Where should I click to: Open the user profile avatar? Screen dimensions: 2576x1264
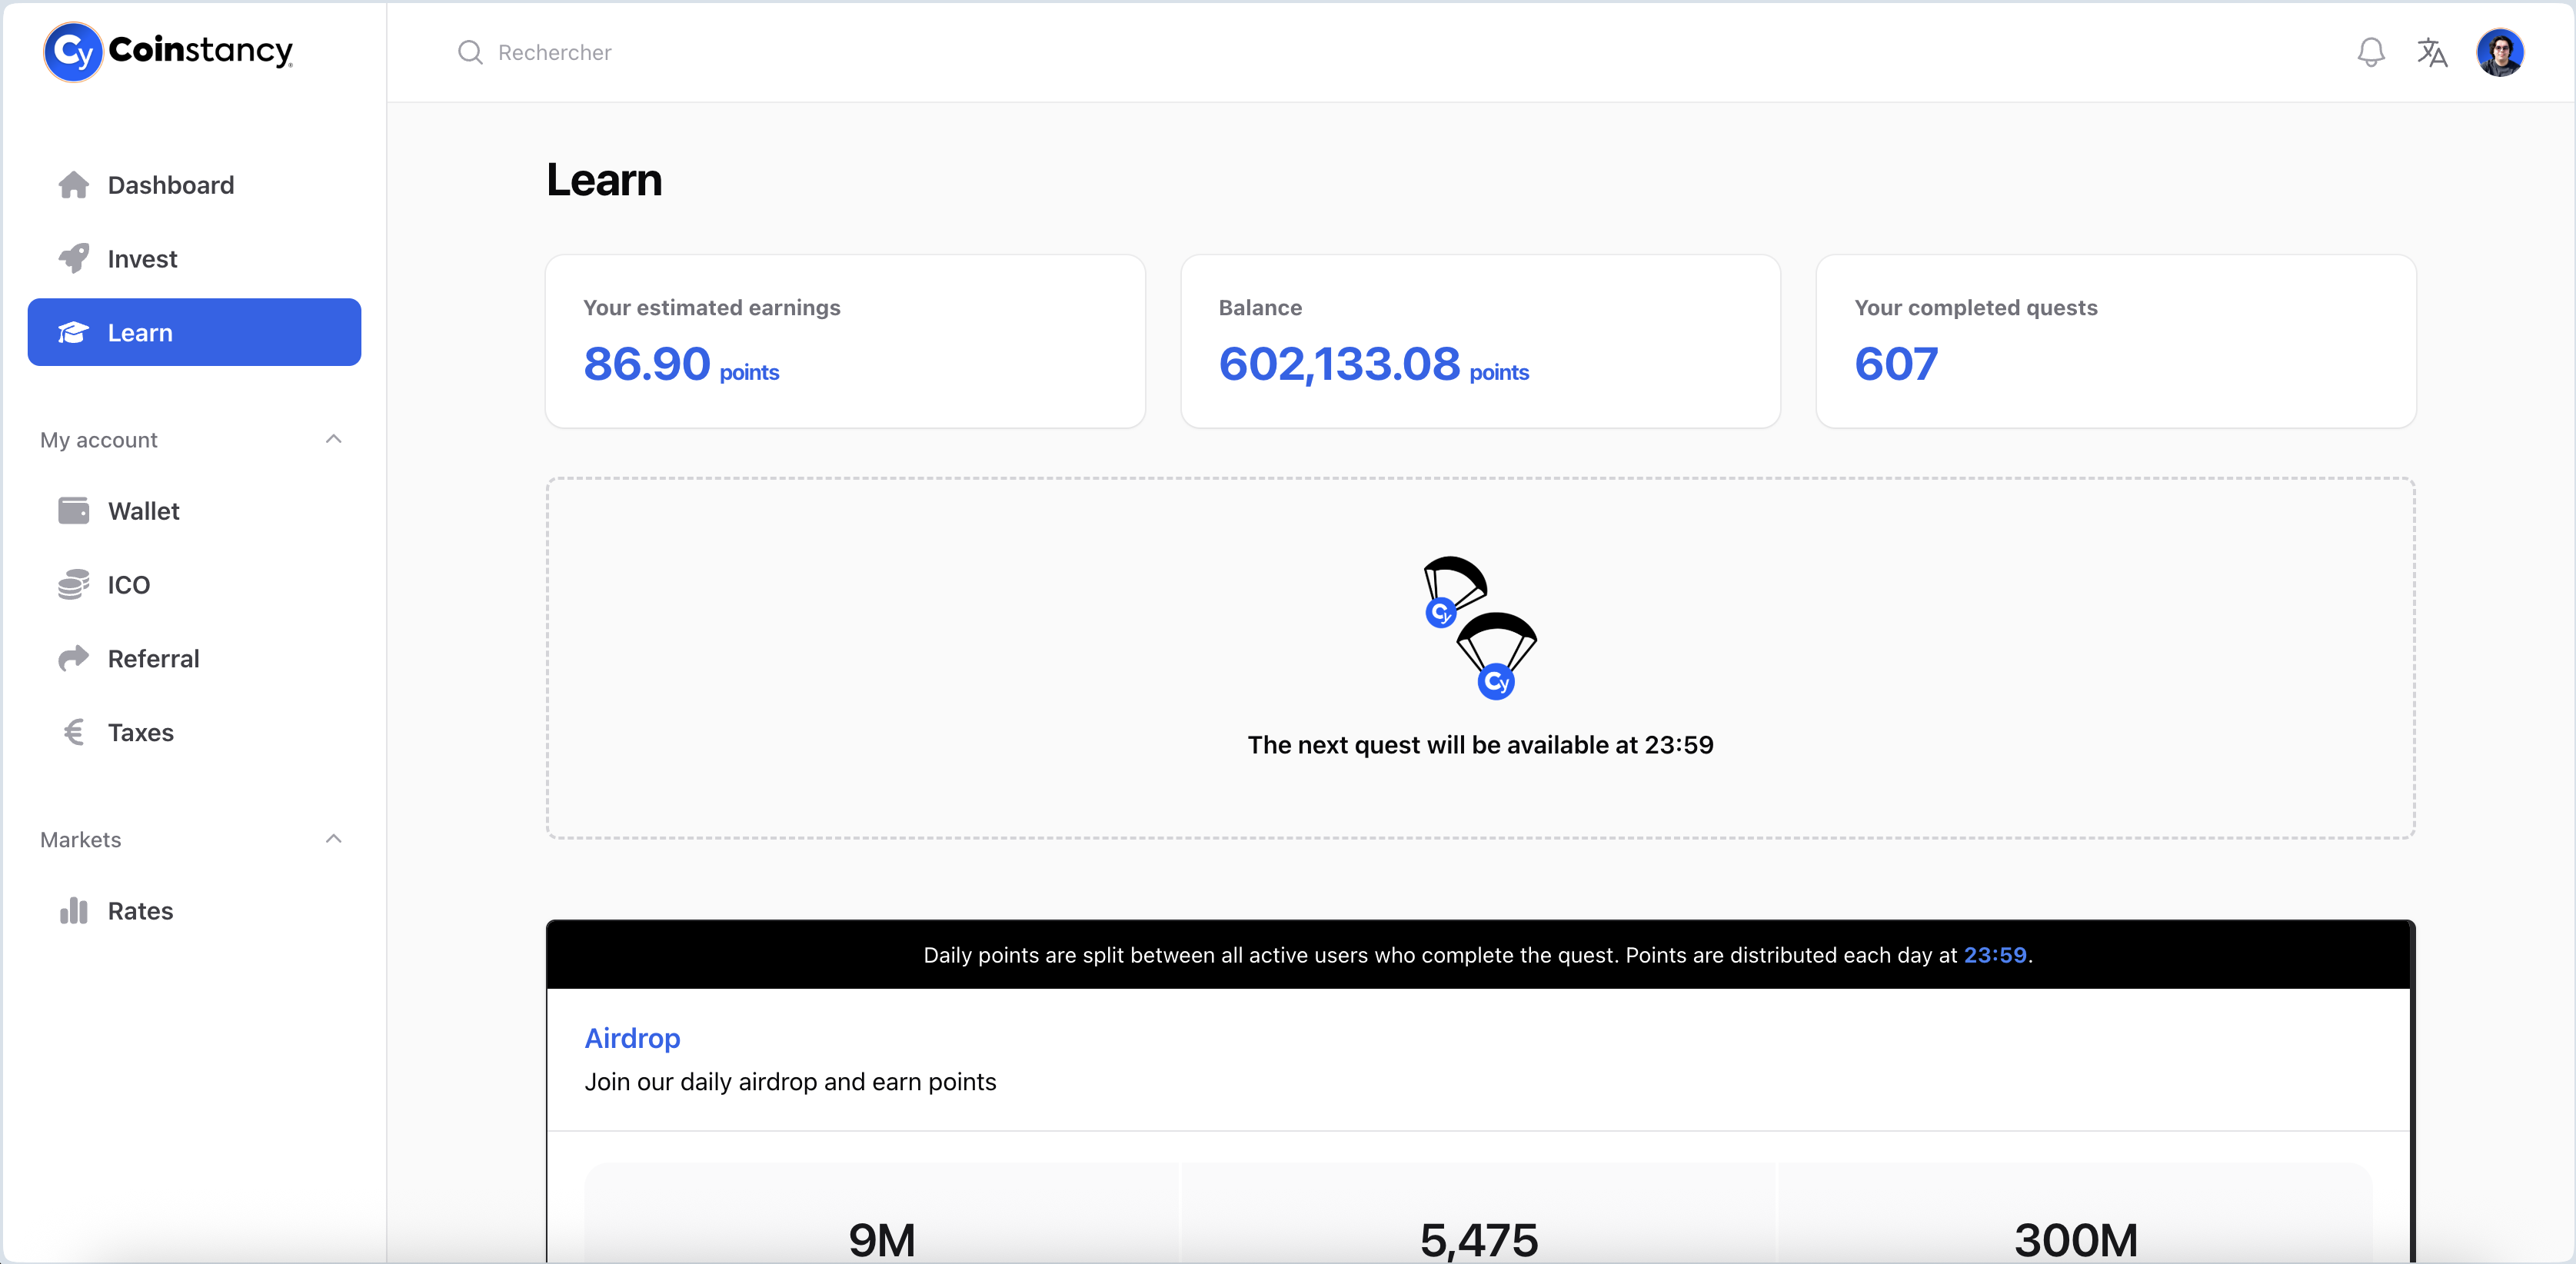pos(2499,52)
